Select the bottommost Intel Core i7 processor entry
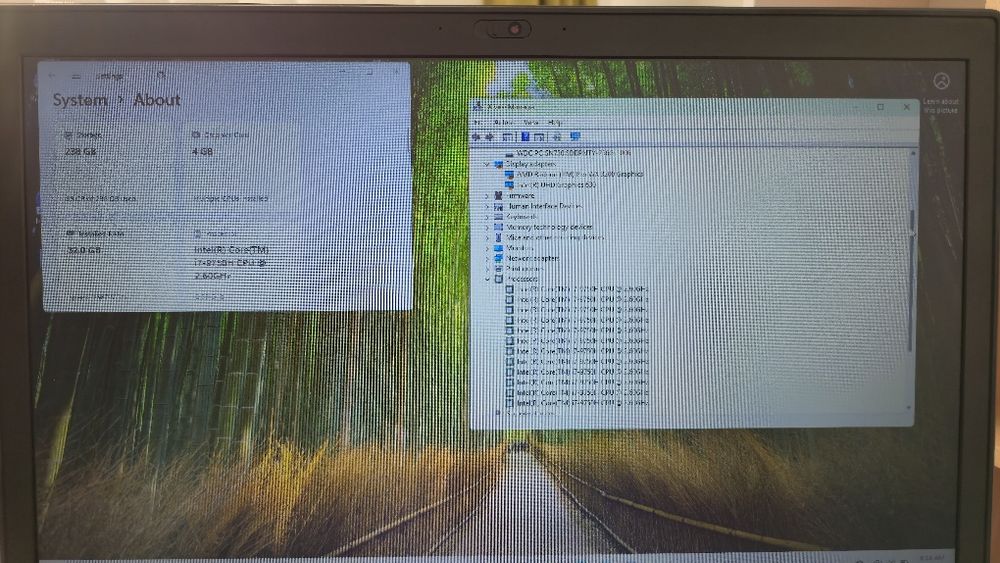This screenshot has height=563, width=1000. (583, 403)
